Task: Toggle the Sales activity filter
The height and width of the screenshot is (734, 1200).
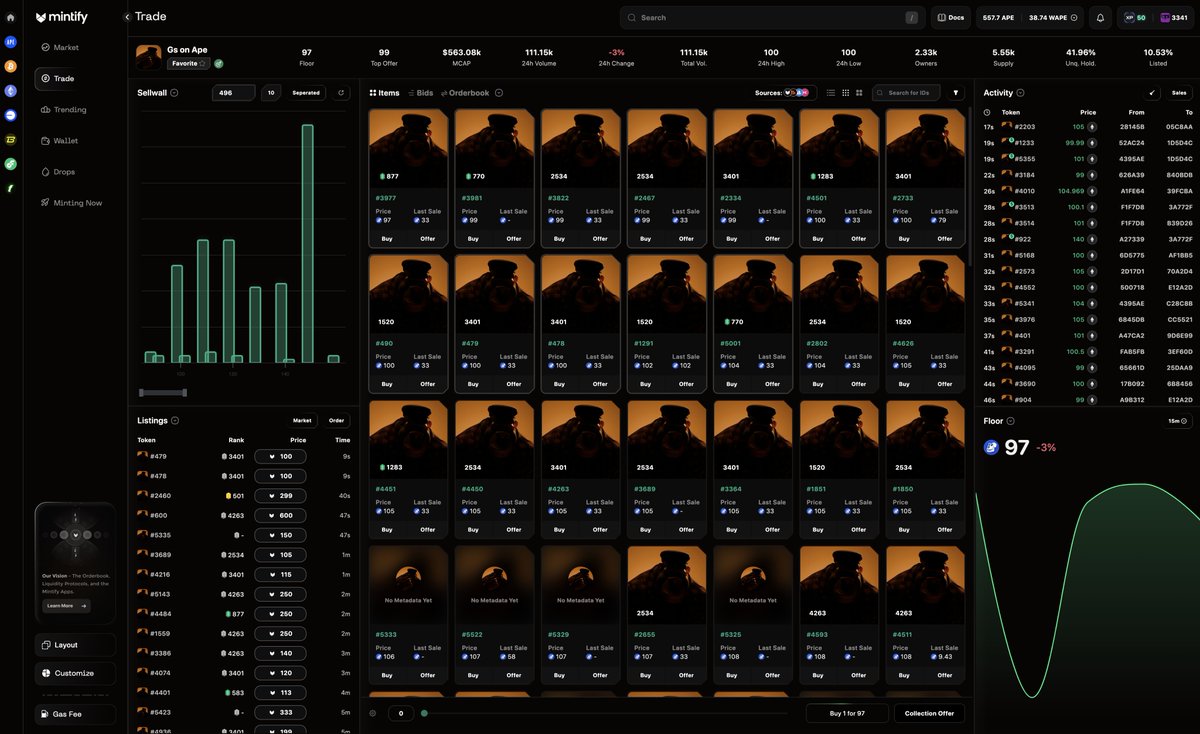Action: 1179,93
